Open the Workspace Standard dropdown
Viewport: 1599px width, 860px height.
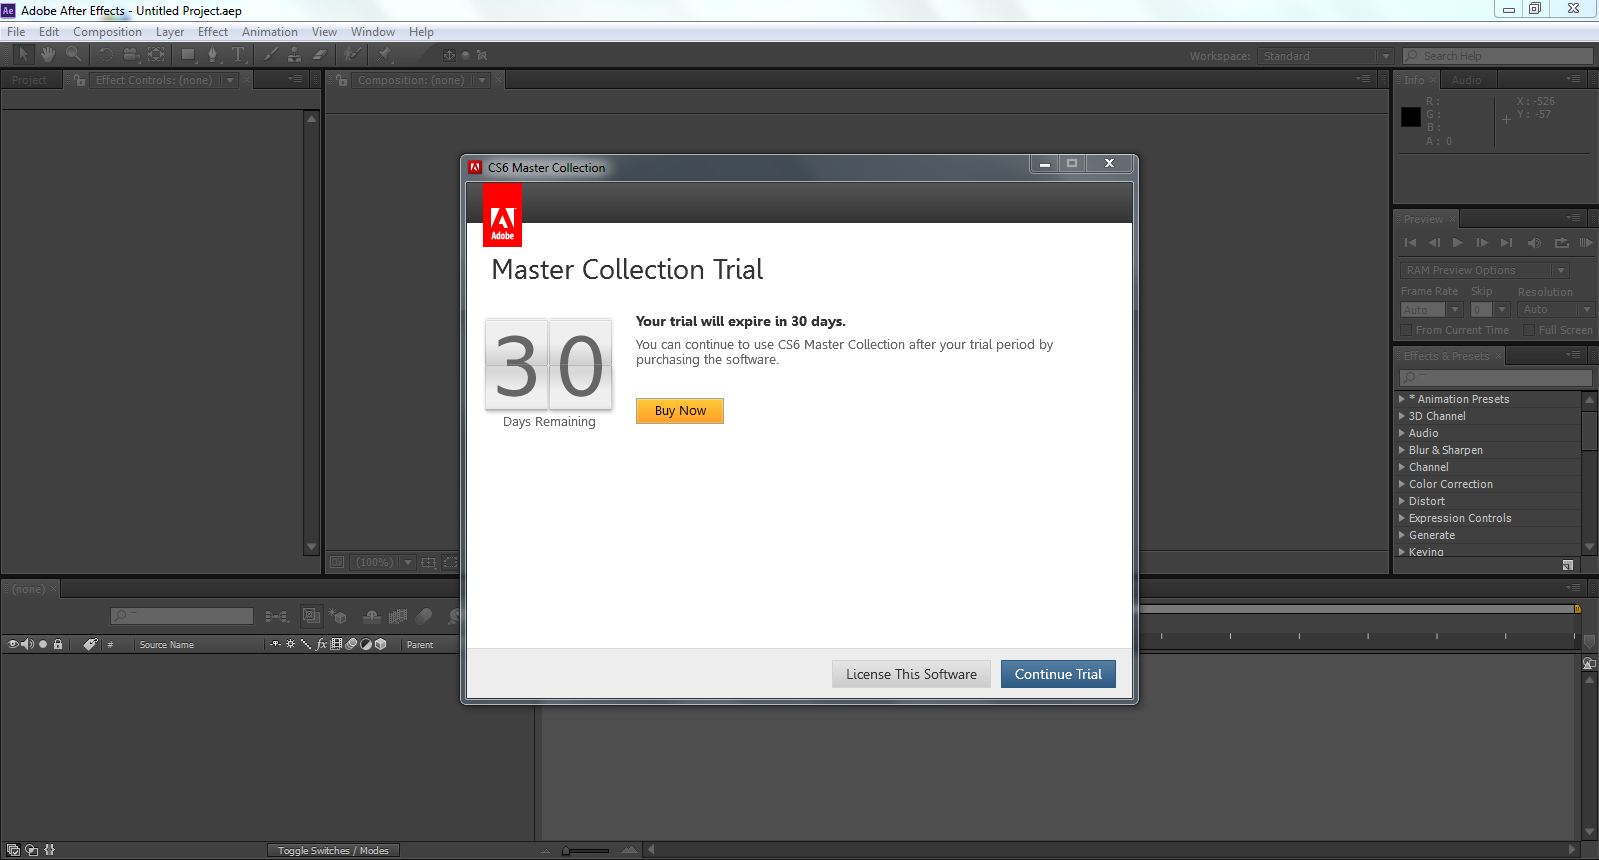coord(1325,56)
